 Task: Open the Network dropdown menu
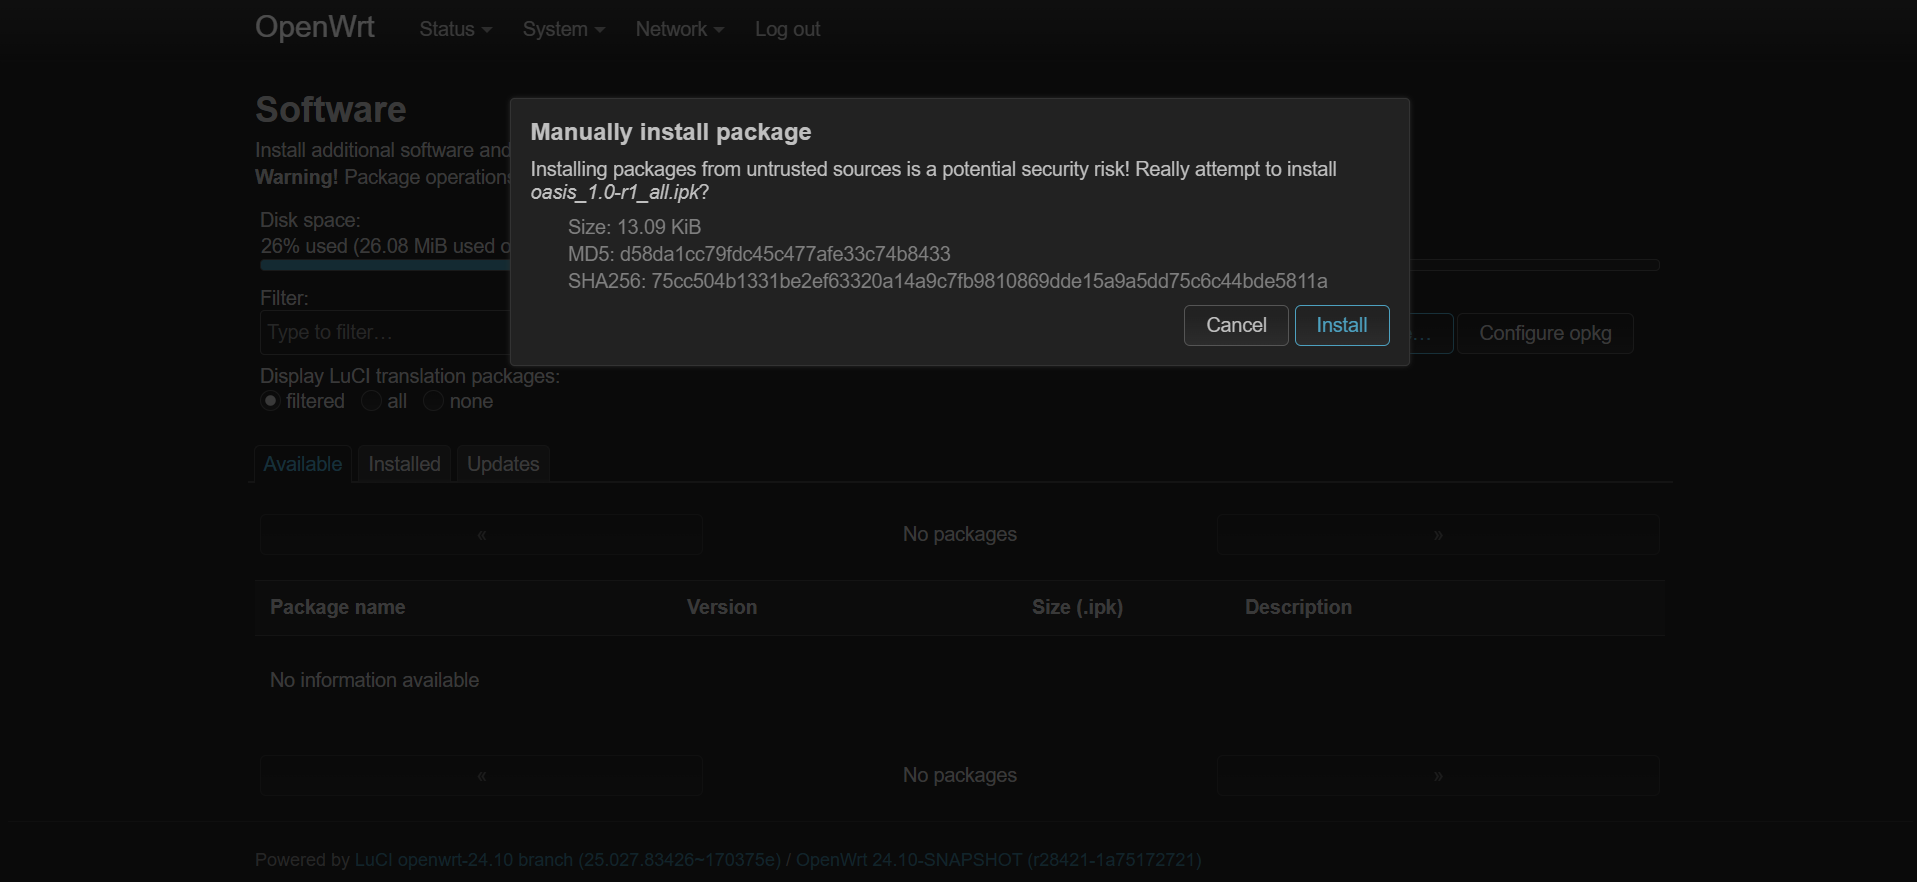tap(679, 29)
